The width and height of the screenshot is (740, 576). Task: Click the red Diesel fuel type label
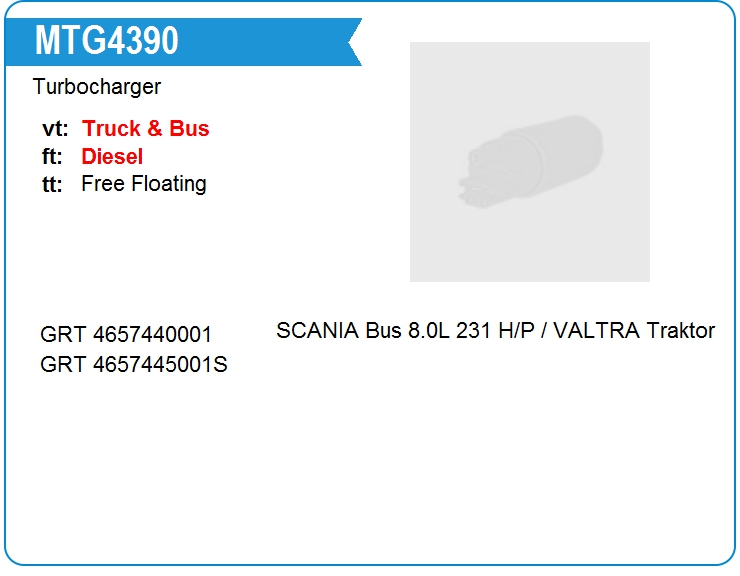pyautogui.click(x=112, y=156)
